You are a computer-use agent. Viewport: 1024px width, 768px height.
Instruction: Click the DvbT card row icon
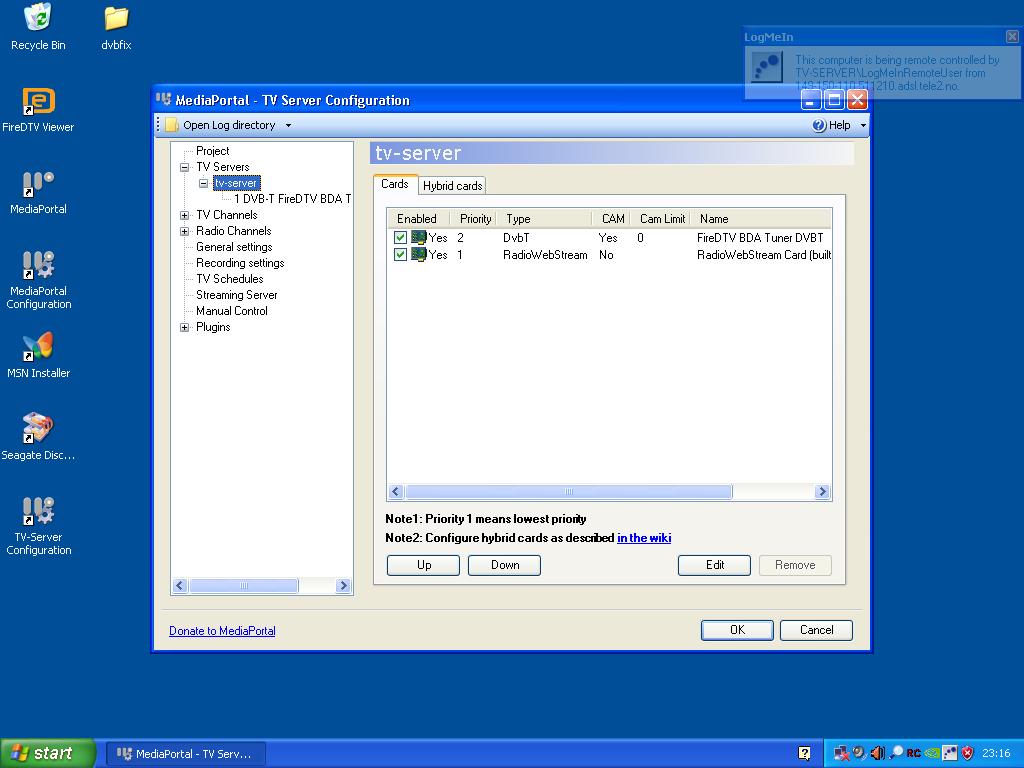[x=419, y=238]
